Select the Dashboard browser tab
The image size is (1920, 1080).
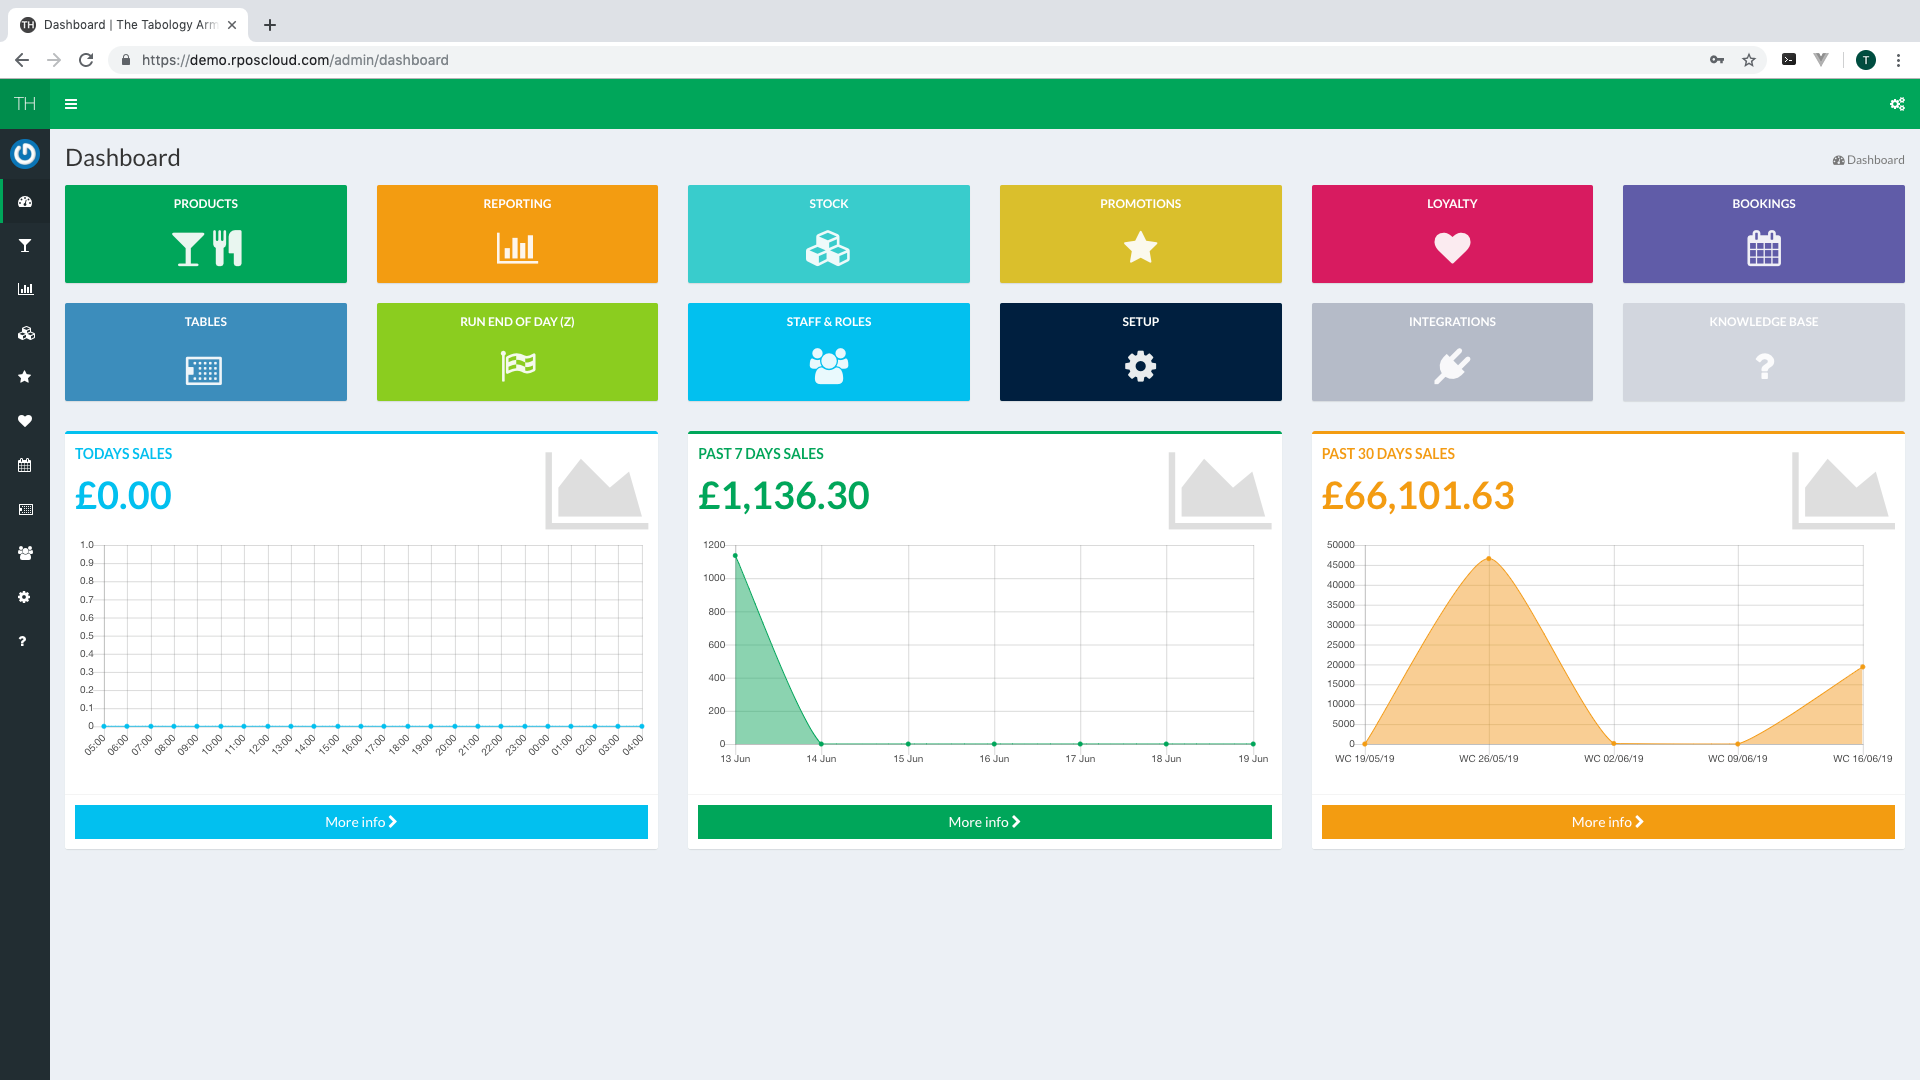(130, 25)
